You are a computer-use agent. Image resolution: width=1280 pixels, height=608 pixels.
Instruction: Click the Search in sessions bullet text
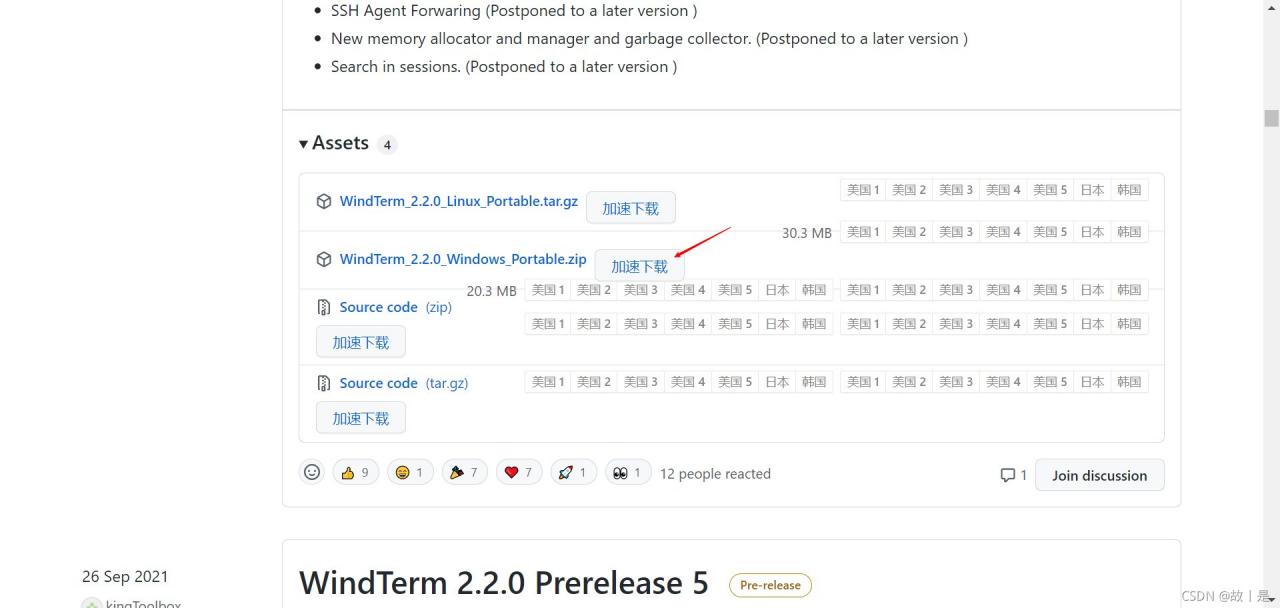pos(504,67)
